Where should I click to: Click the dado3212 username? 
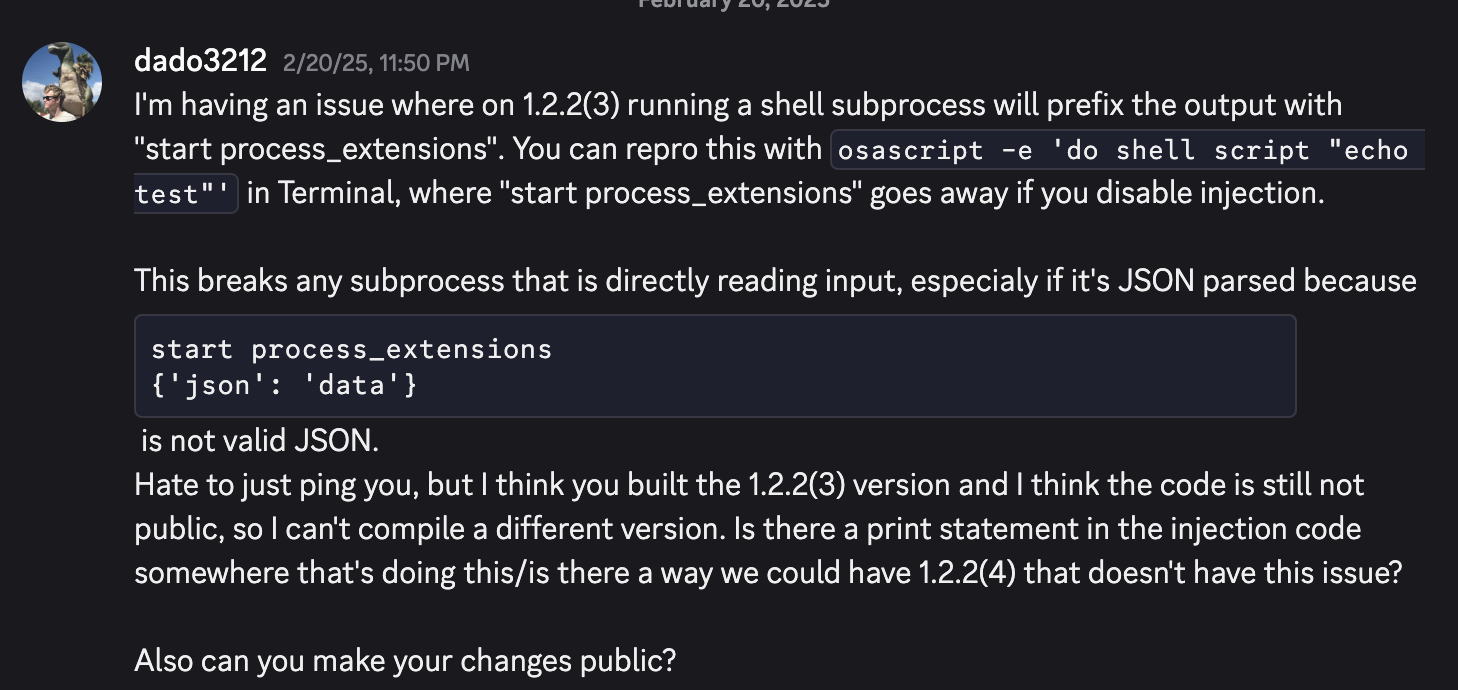200,61
